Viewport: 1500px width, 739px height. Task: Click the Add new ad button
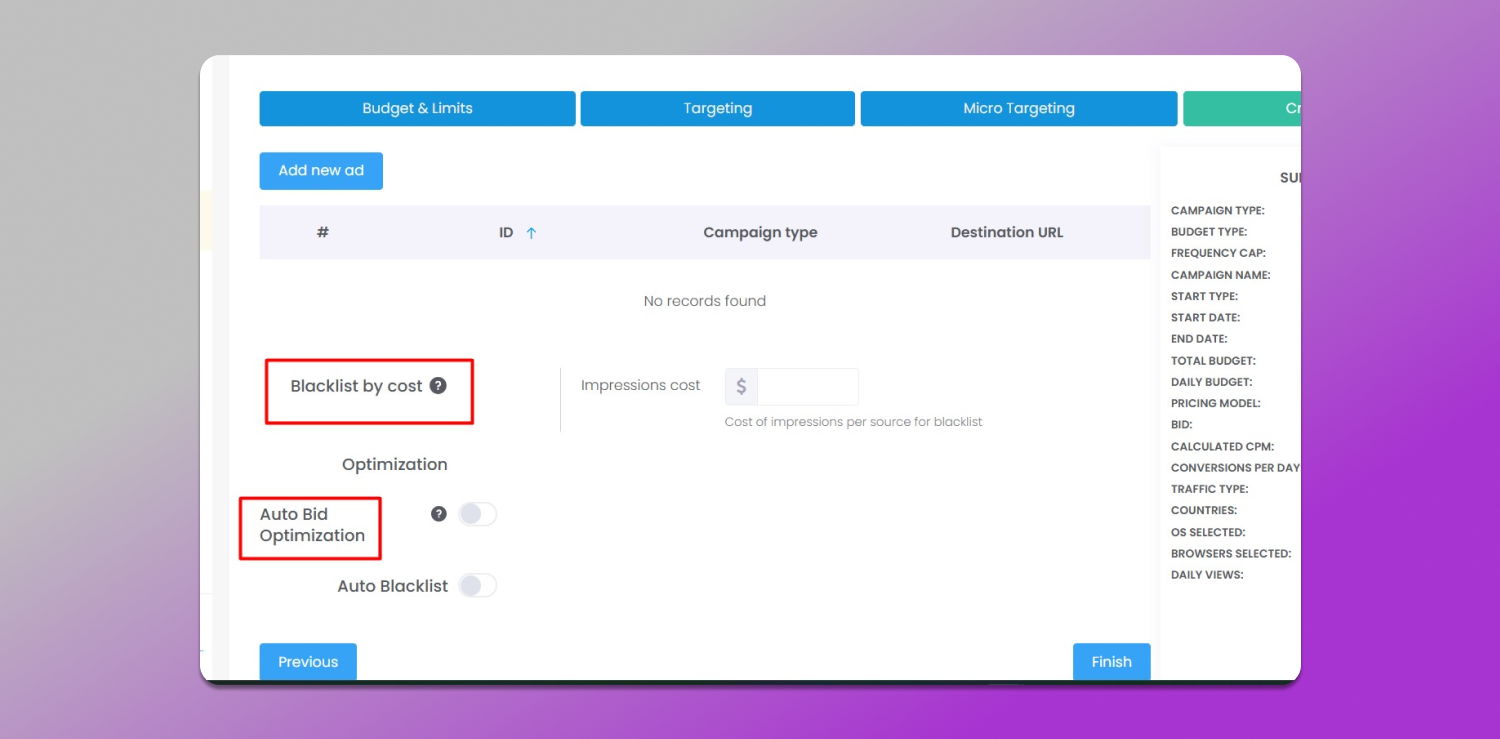coord(321,171)
